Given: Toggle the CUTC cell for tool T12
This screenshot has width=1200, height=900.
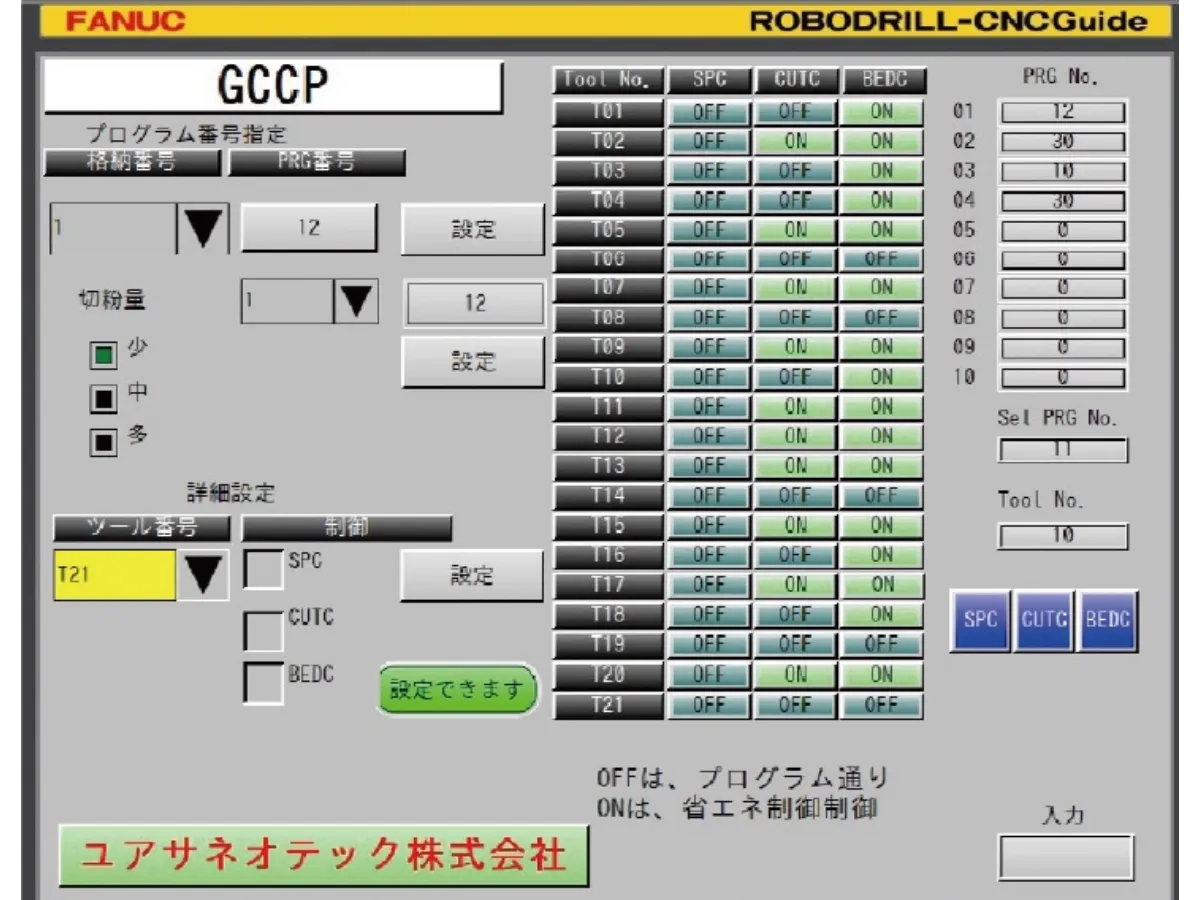Looking at the screenshot, I should (x=795, y=436).
